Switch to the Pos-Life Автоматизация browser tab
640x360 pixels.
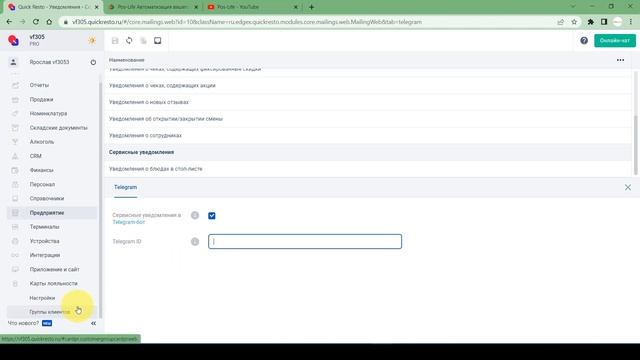tap(152, 7)
